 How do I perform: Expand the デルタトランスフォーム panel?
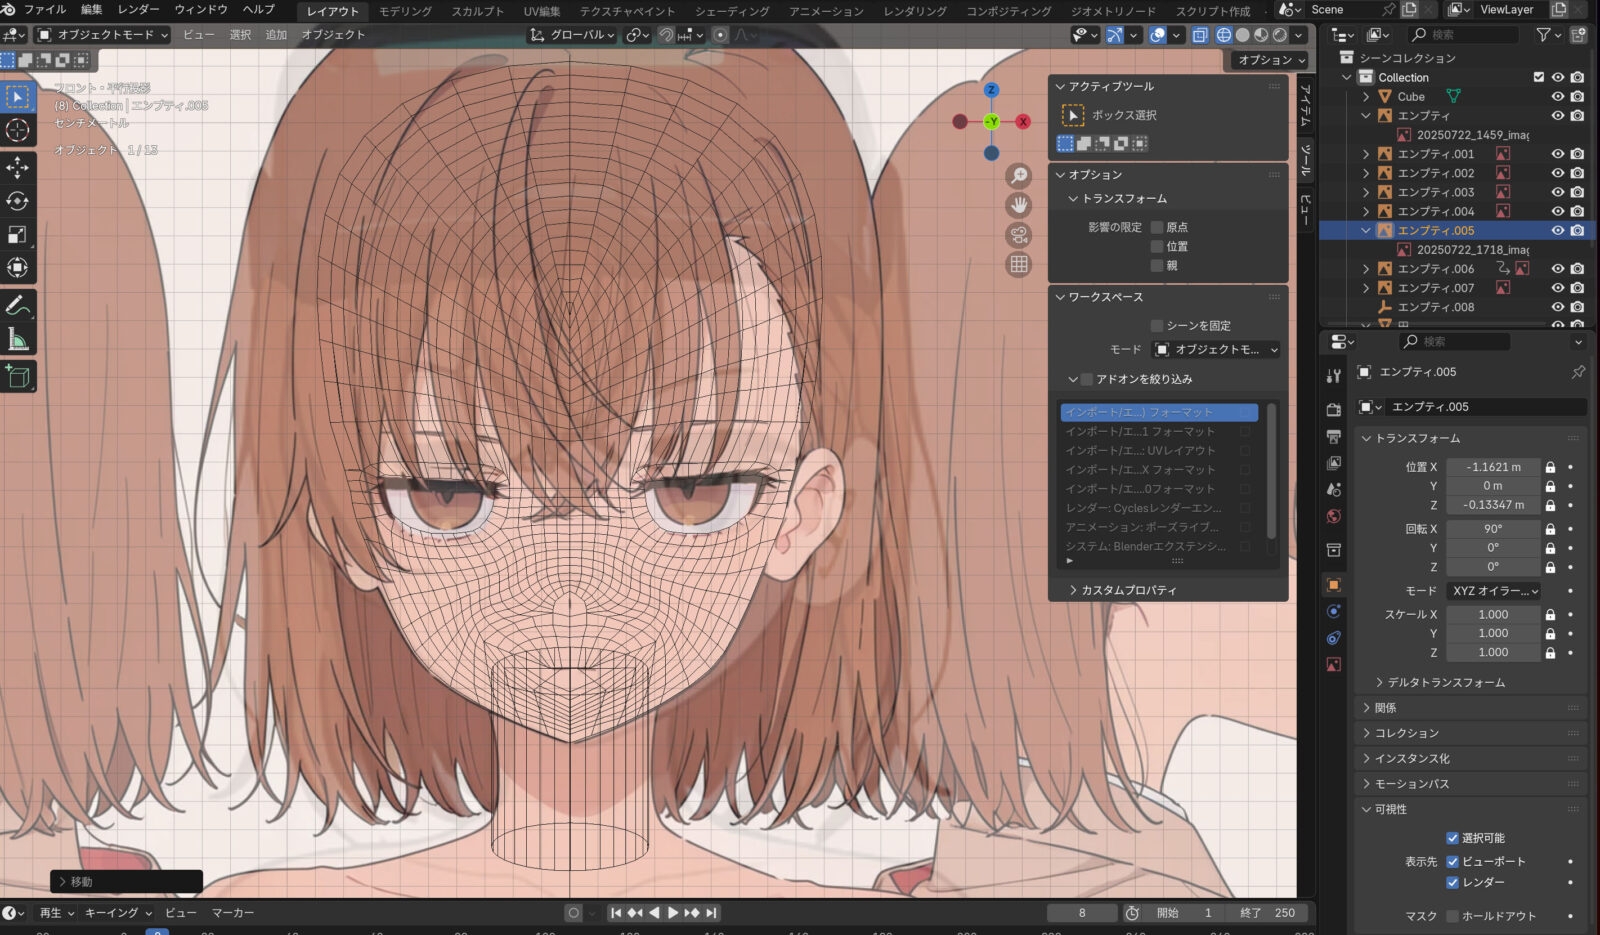tap(1445, 682)
